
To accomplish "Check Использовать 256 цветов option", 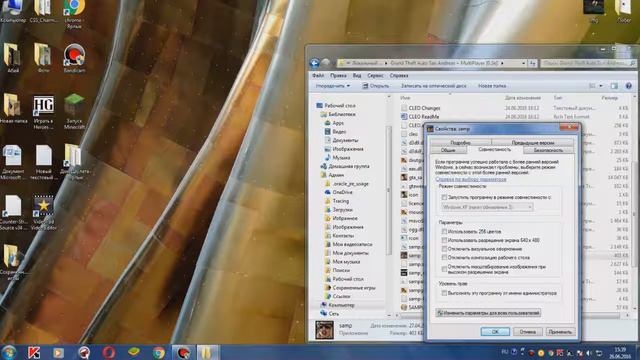I will [x=444, y=231].
